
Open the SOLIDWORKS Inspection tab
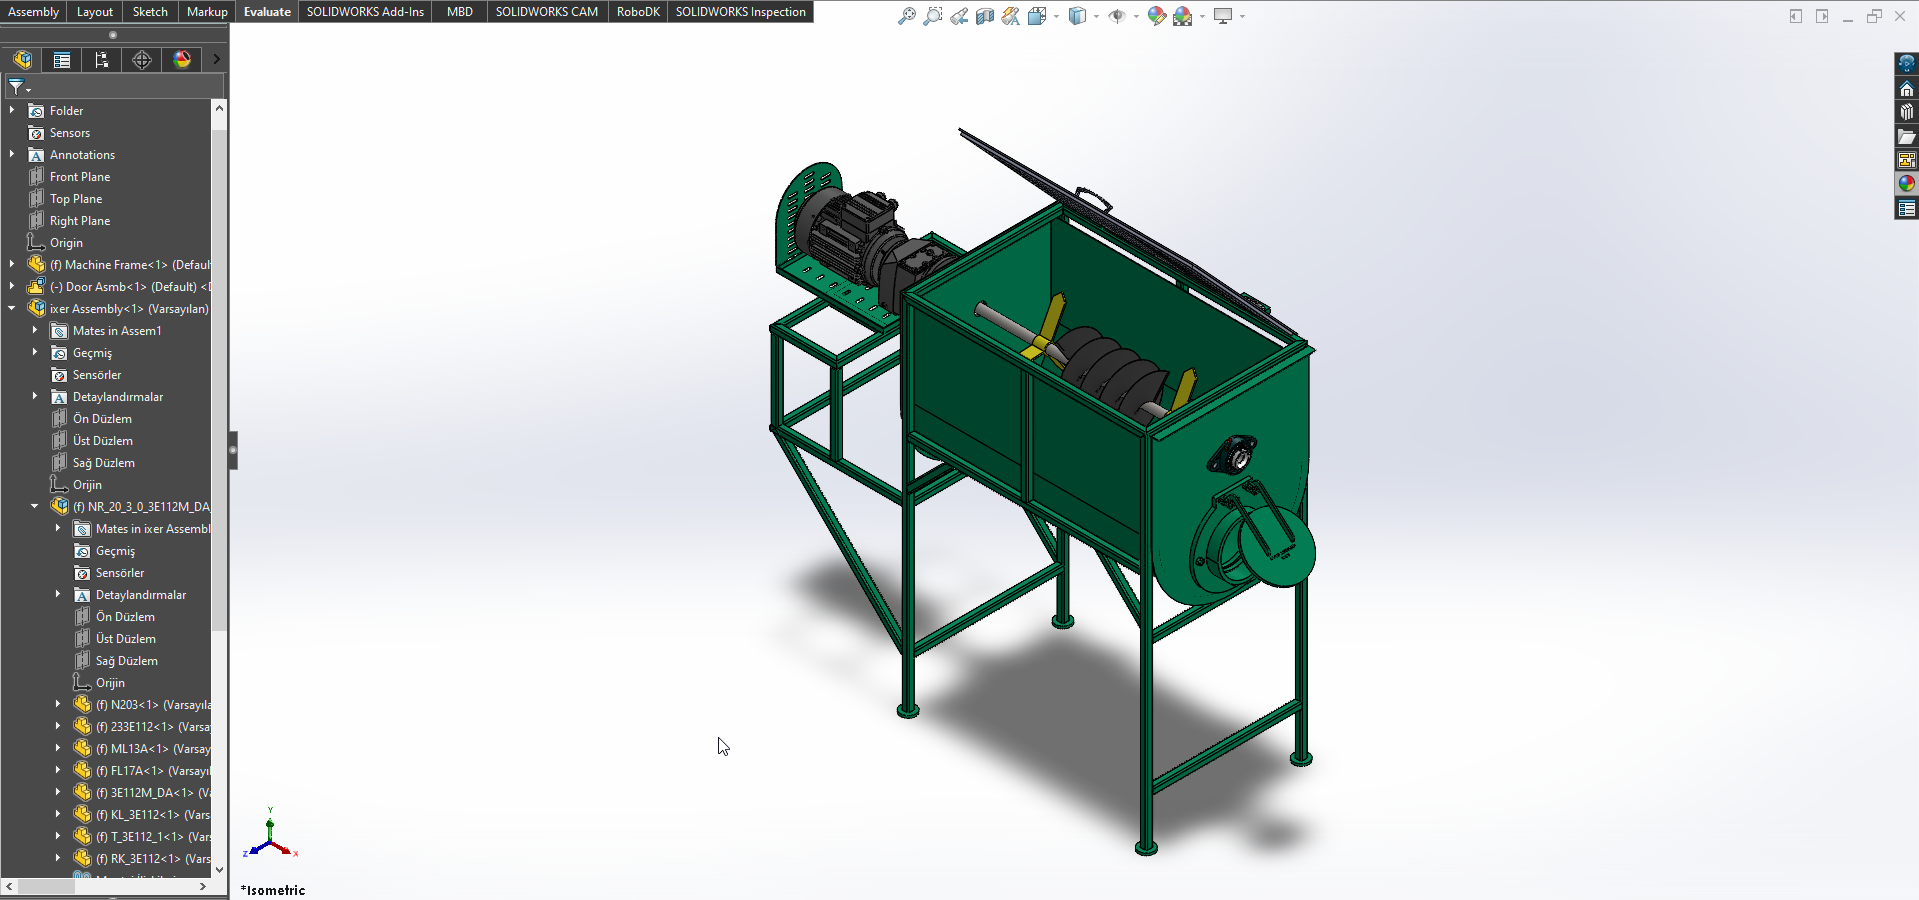(740, 12)
